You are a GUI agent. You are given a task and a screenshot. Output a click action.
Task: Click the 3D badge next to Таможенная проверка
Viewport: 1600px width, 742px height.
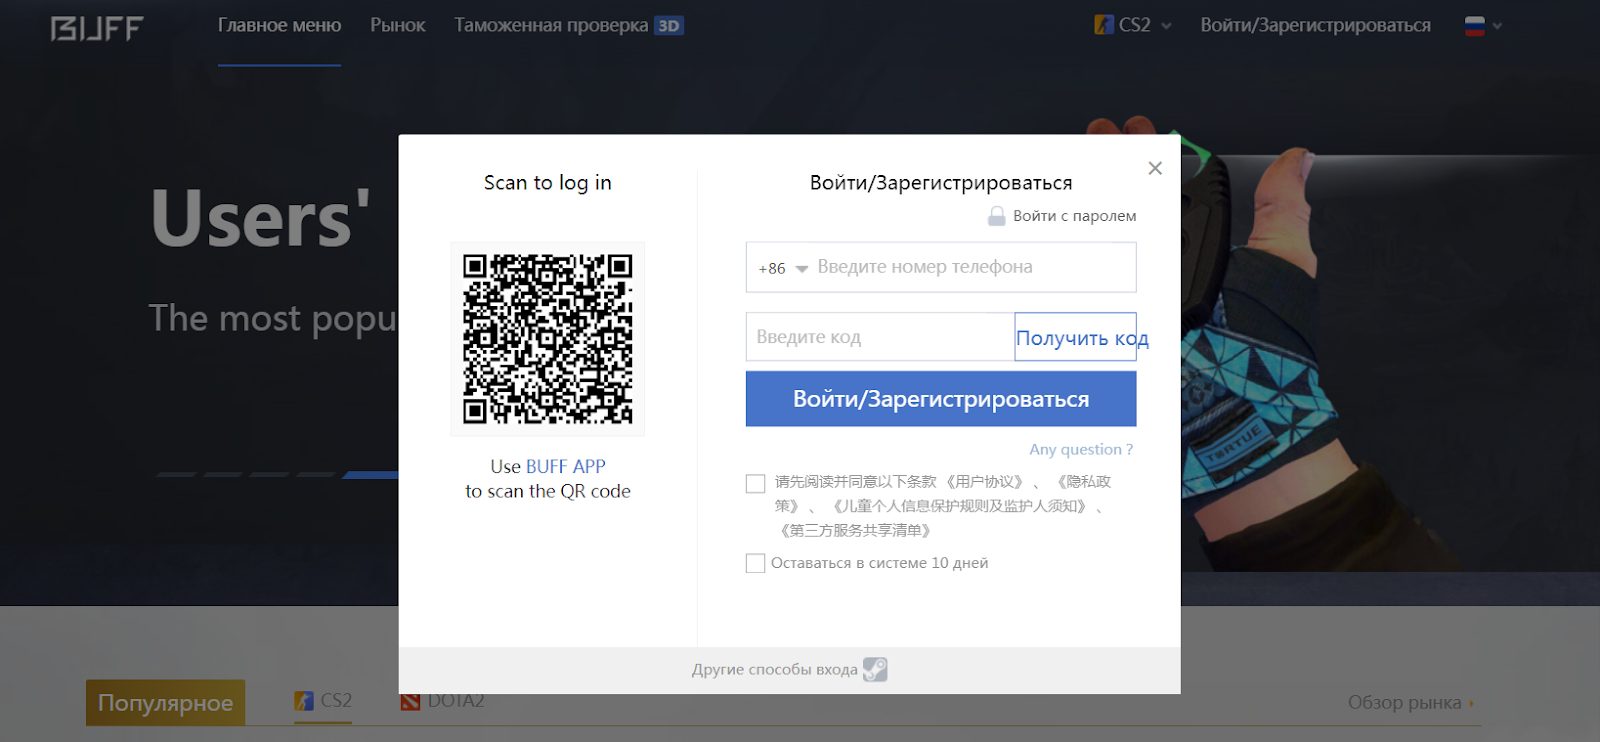[x=669, y=26]
